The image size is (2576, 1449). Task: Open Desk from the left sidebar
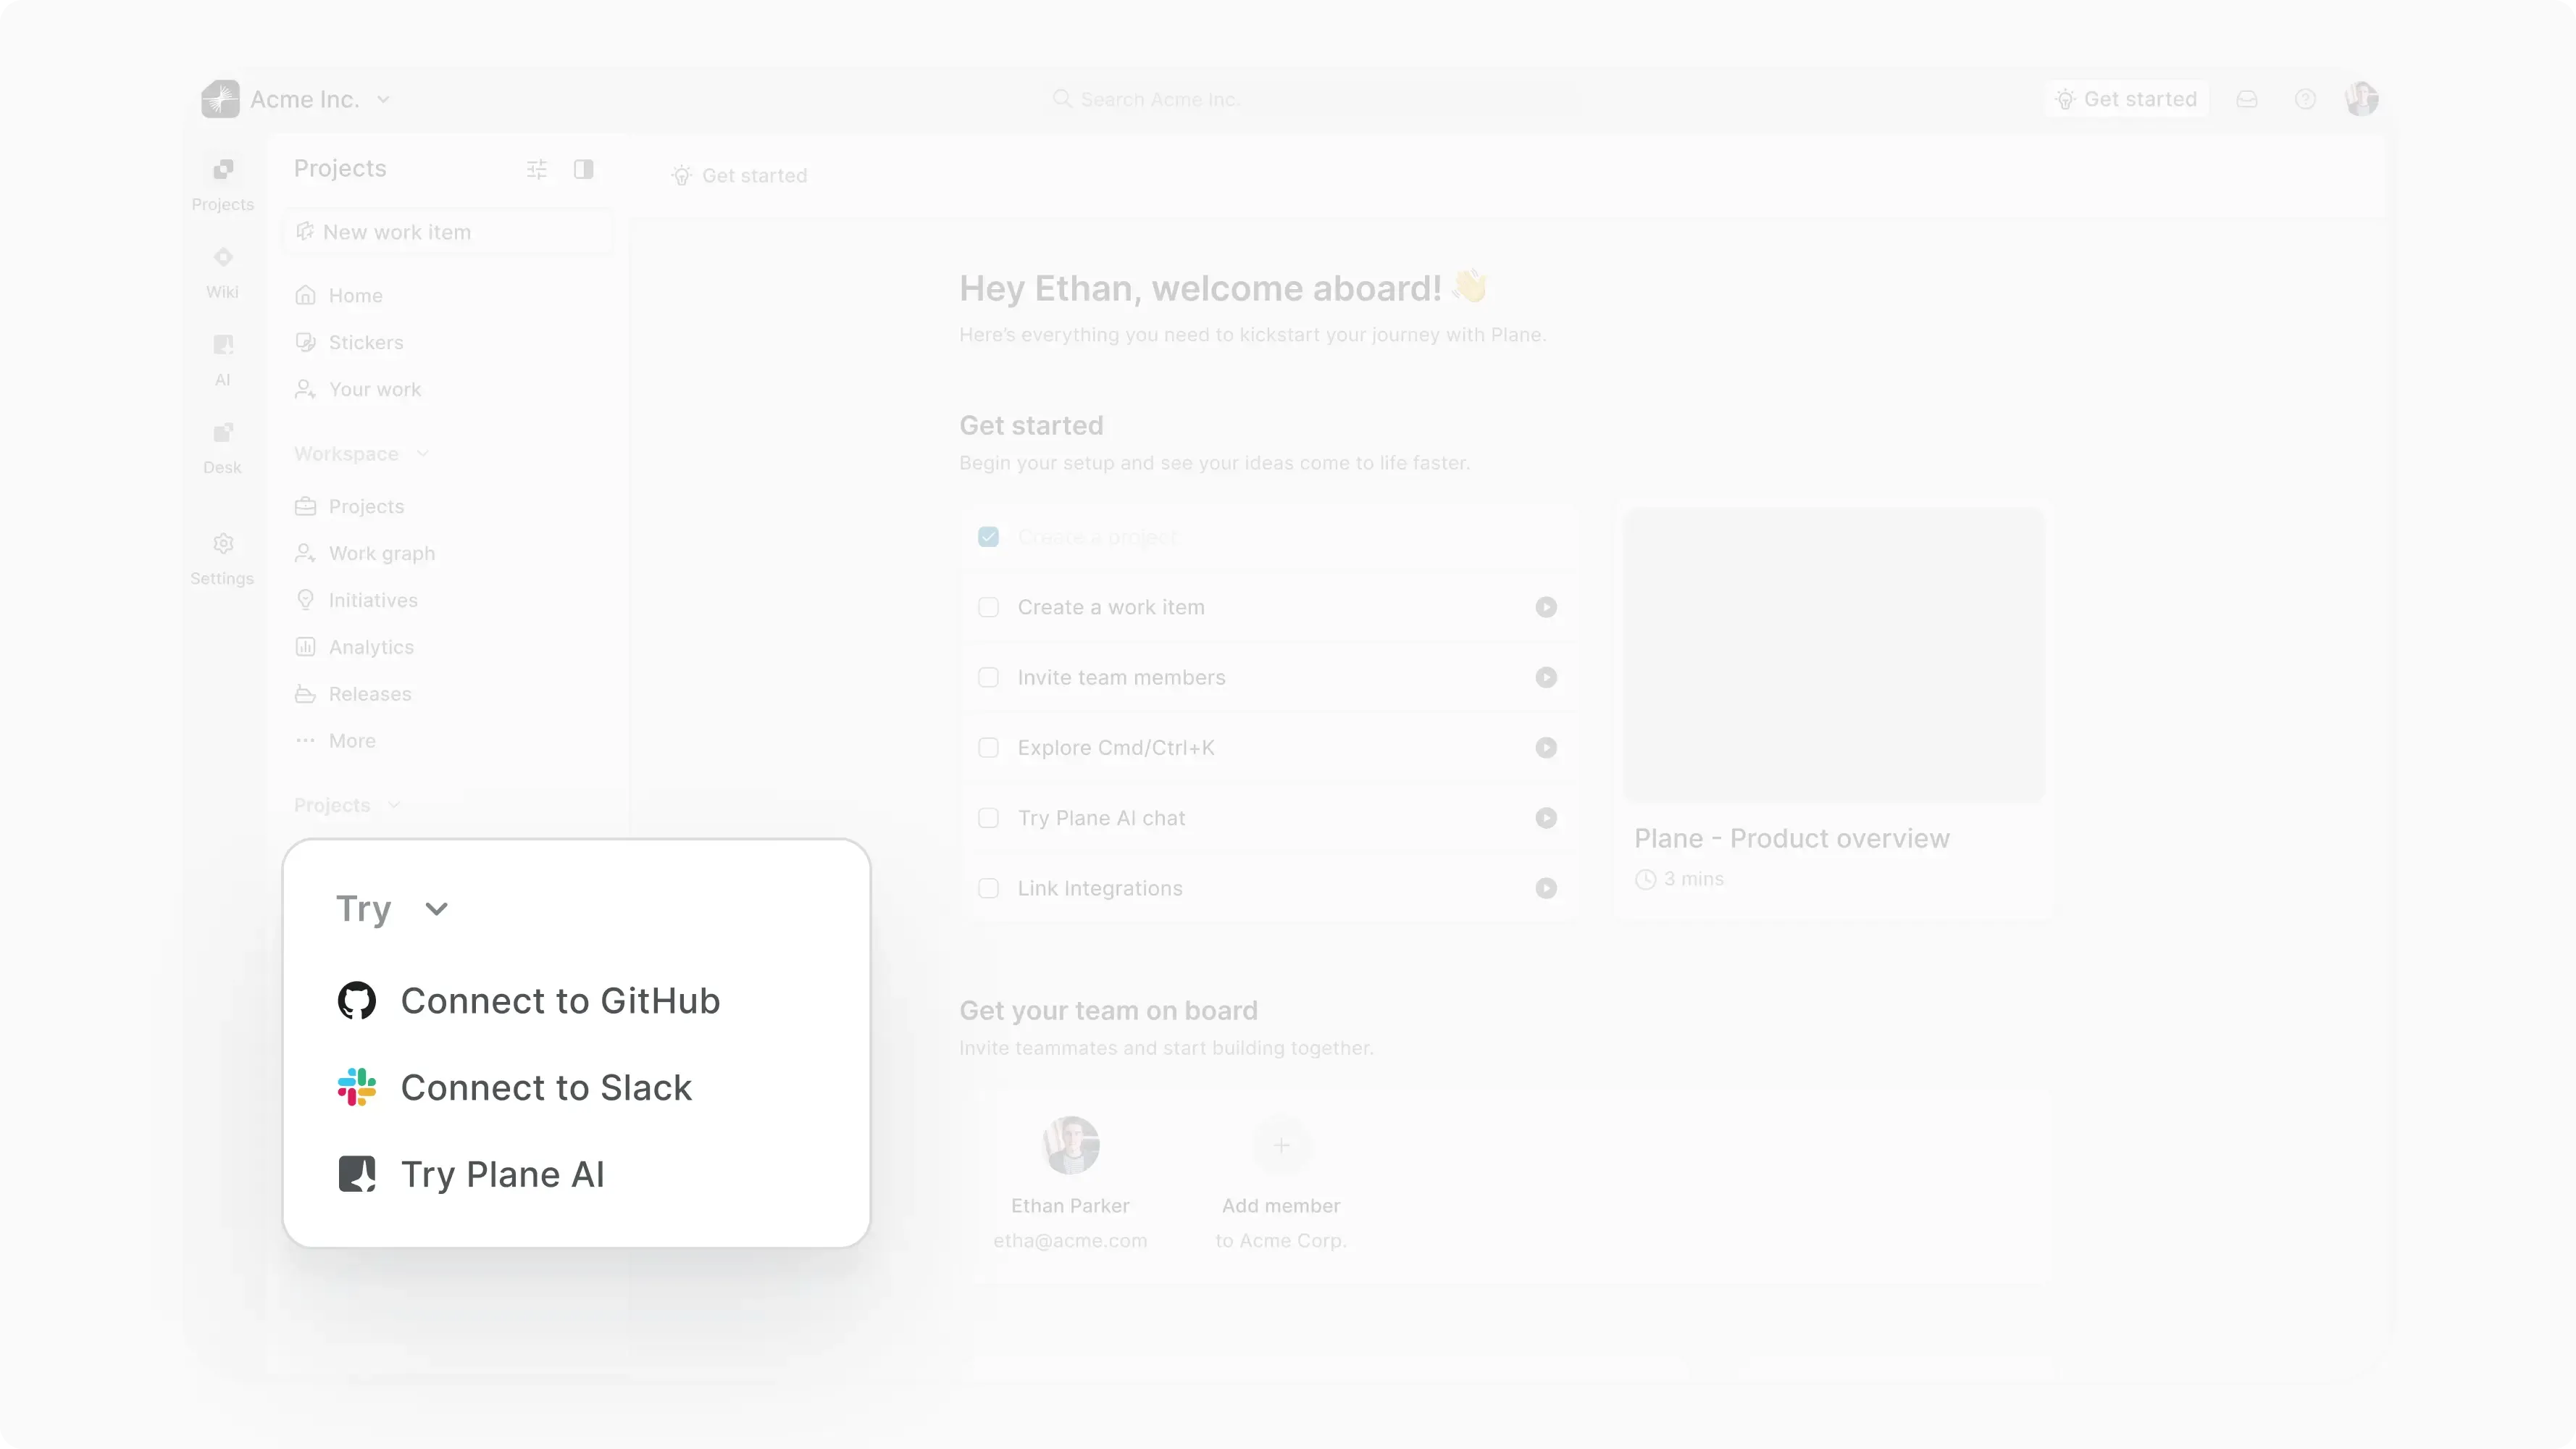point(222,445)
